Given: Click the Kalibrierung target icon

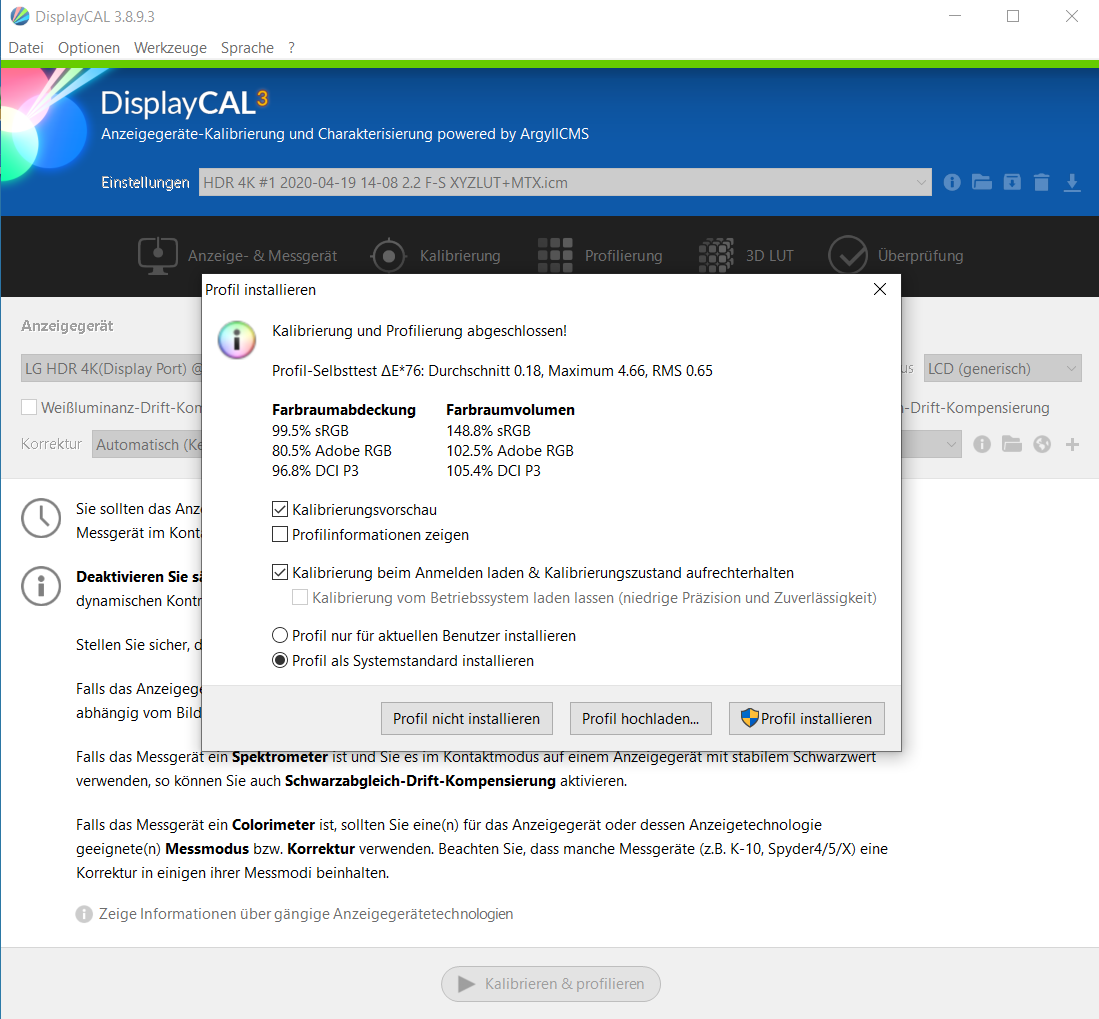Looking at the screenshot, I should pos(389,256).
